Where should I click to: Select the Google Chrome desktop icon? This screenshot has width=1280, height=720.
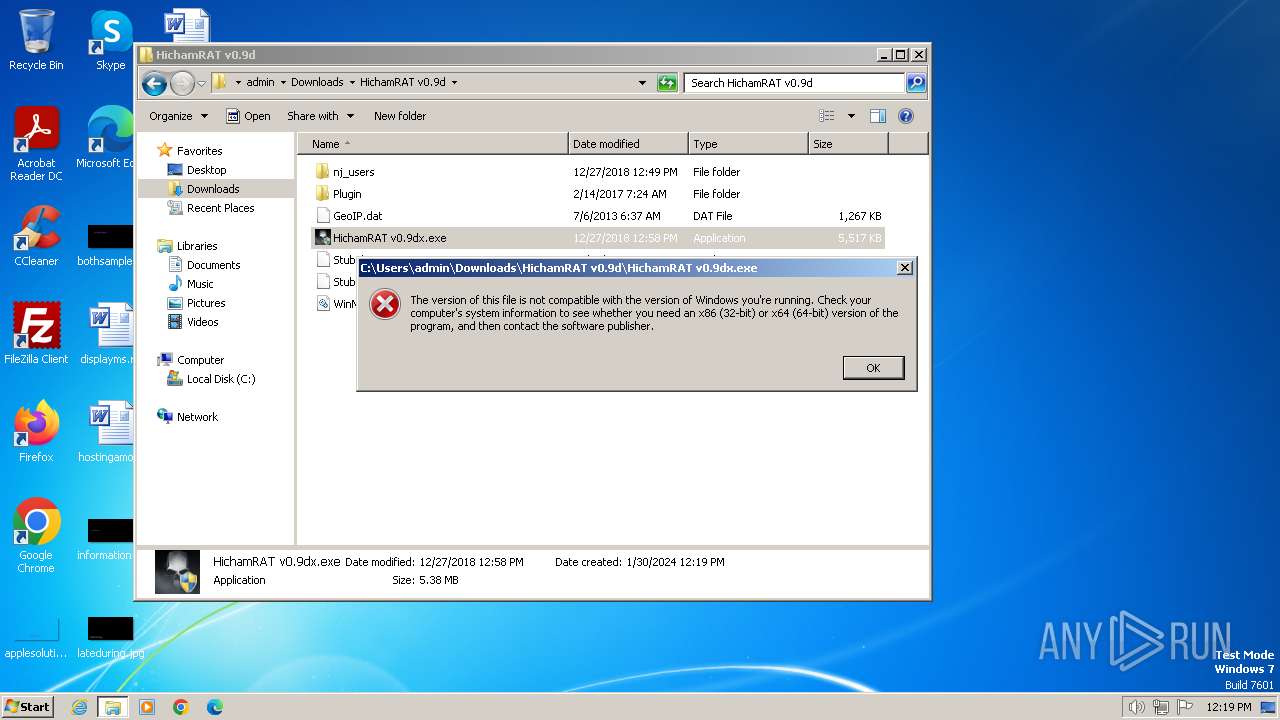(x=36, y=536)
